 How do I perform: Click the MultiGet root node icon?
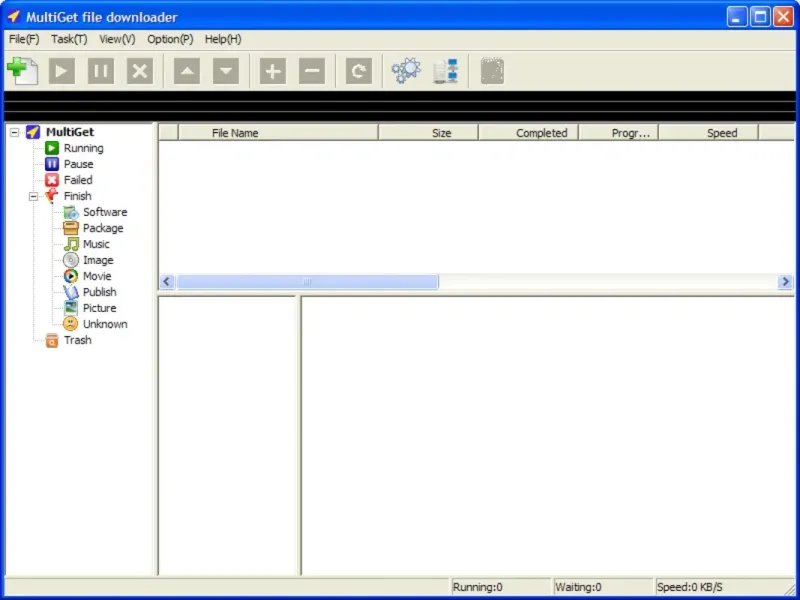coord(33,132)
